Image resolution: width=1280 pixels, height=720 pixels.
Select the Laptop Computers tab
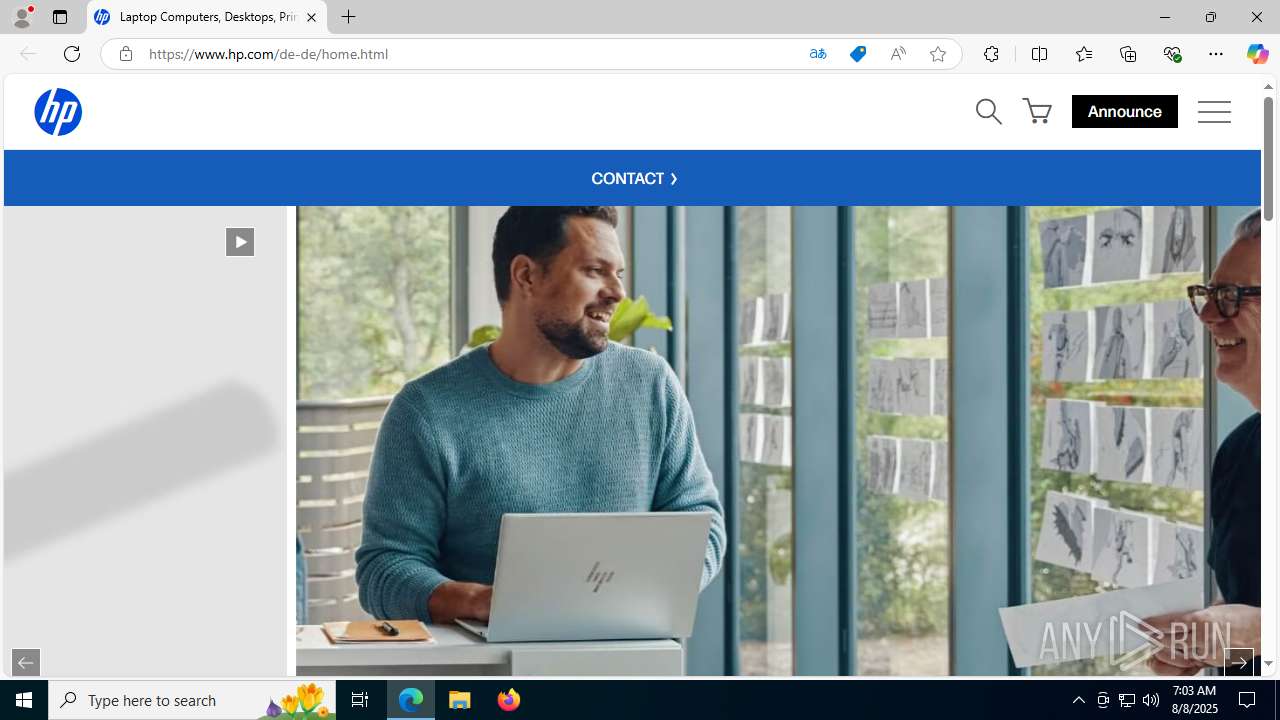click(207, 17)
